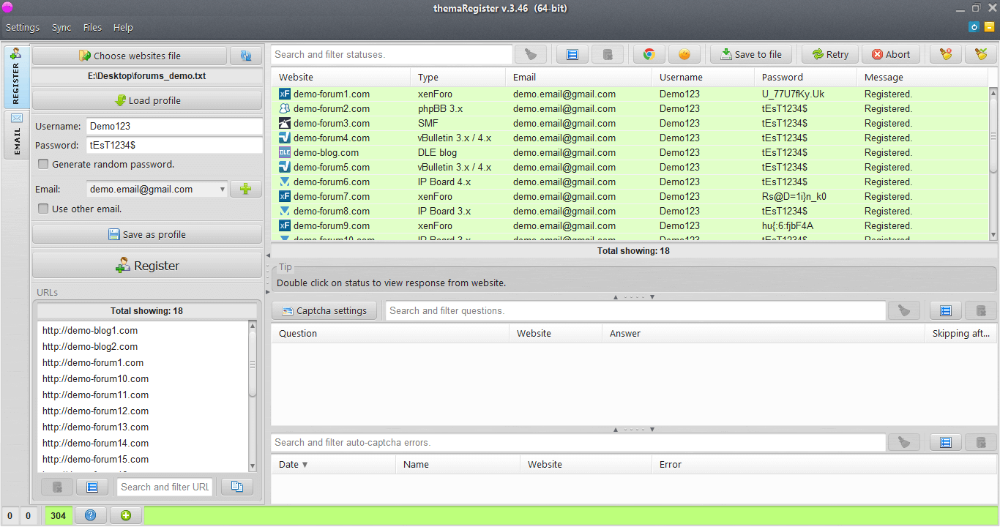This screenshot has height=527, width=1000.
Task: Click yellow icon in title bar corner
Action: point(989,27)
